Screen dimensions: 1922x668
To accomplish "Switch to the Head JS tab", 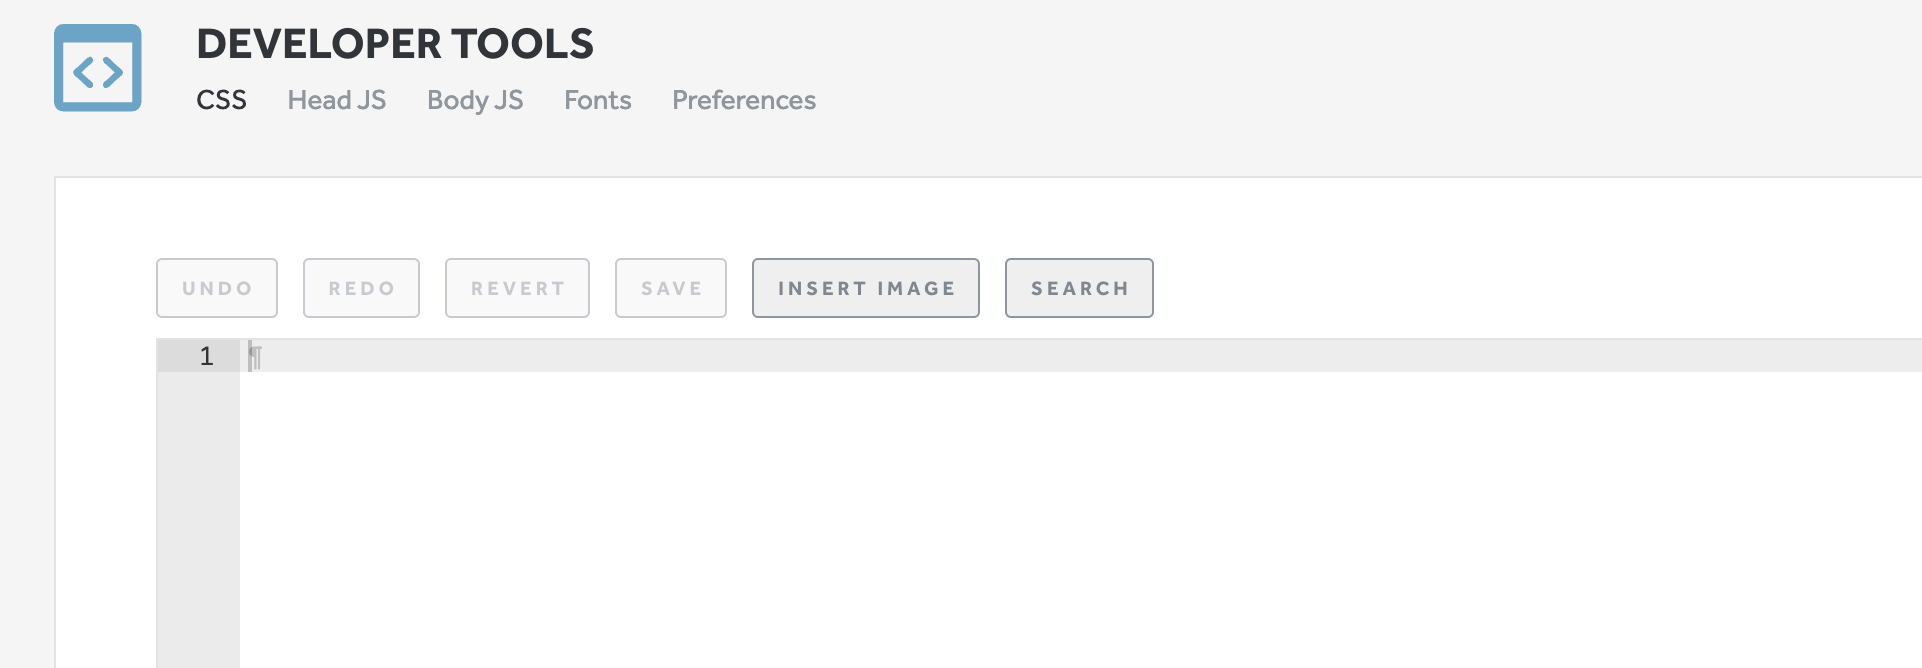I will click(x=335, y=100).
